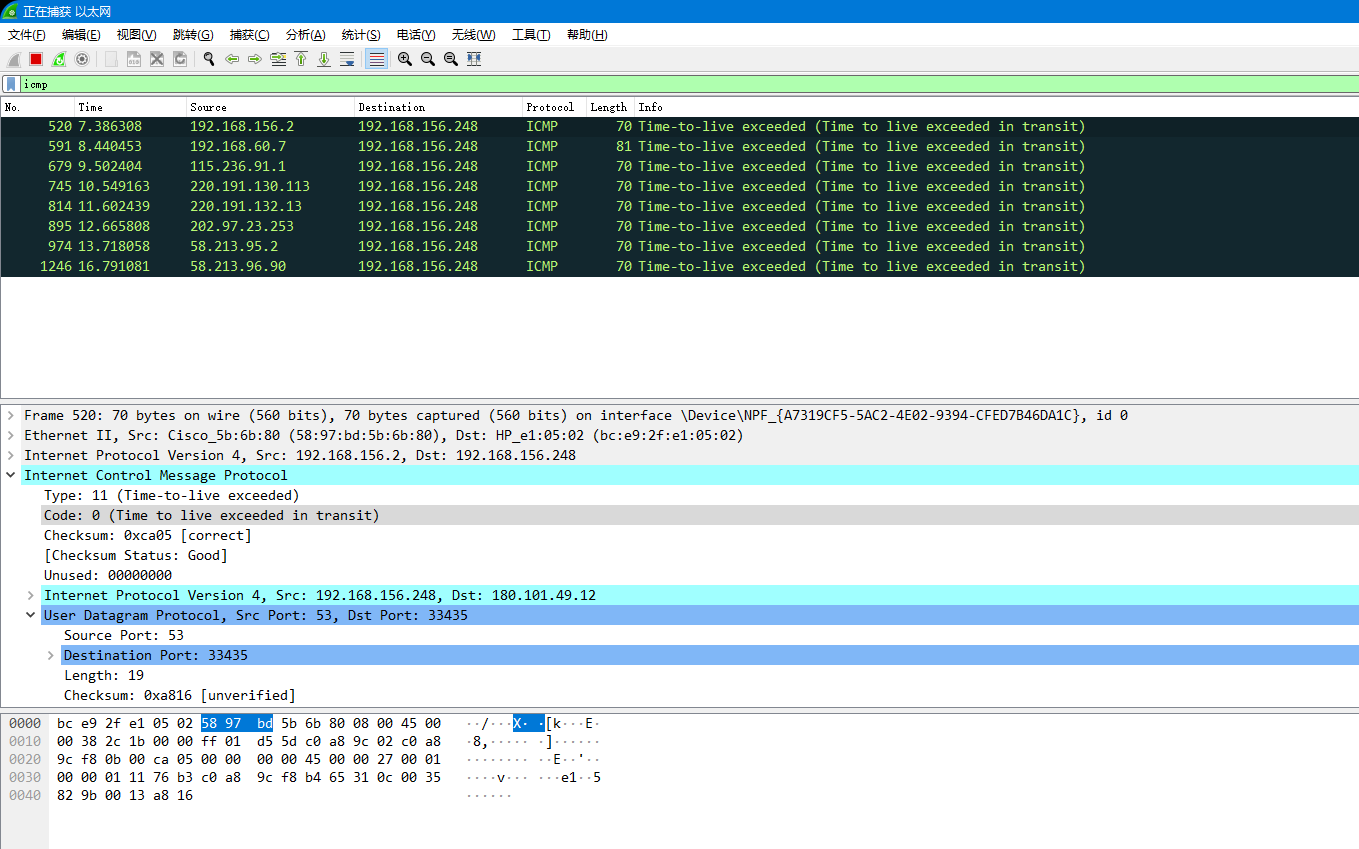Click the close capture file icon

tap(157, 59)
